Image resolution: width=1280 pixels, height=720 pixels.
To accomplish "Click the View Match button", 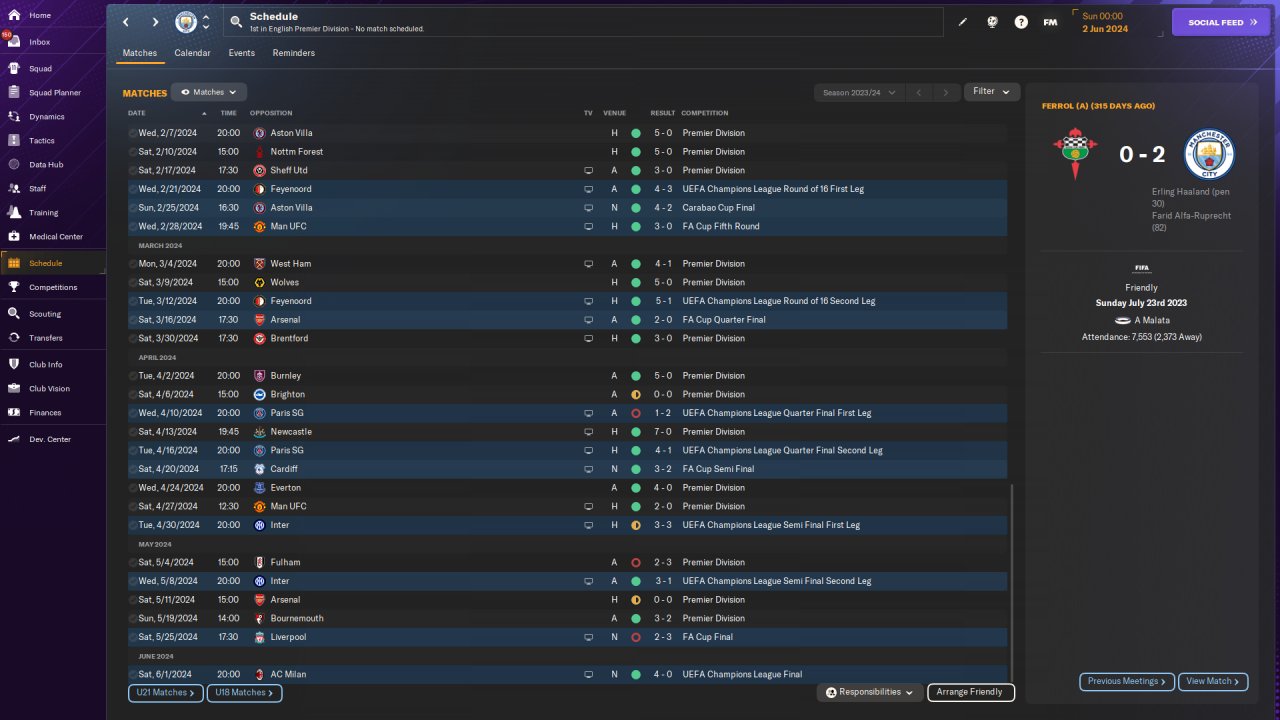I will [x=1213, y=681].
